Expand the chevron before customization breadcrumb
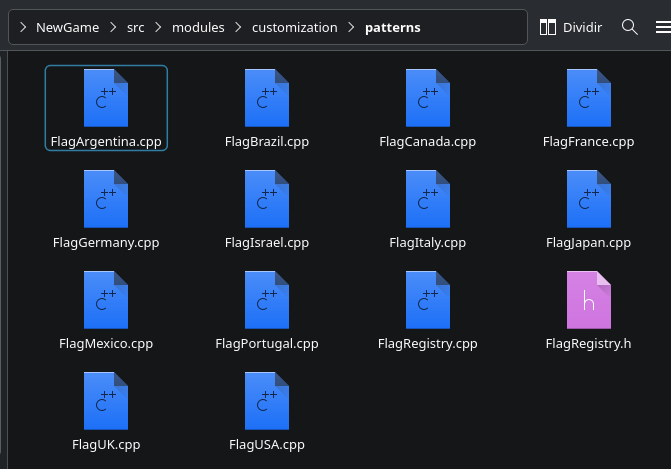The width and height of the screenshot is (671, 469). coord(239,27)
